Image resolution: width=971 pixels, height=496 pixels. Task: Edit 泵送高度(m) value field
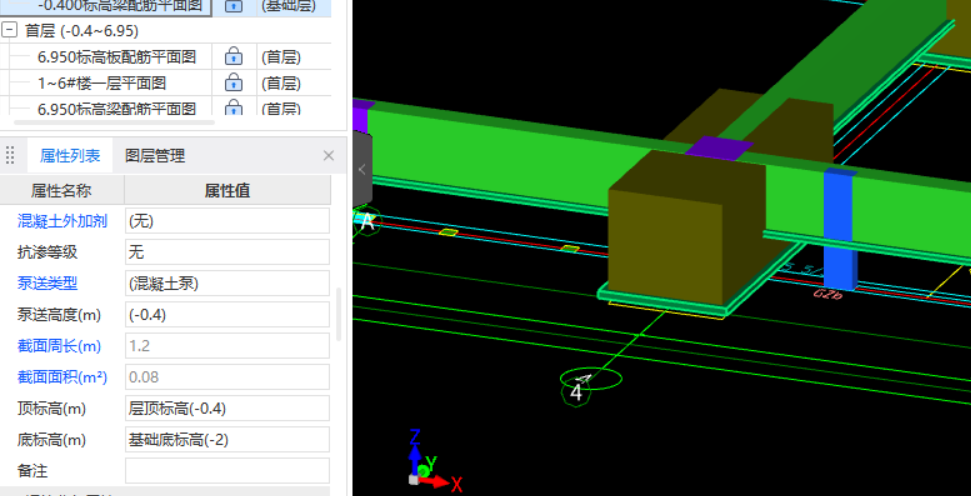(227, 315)
